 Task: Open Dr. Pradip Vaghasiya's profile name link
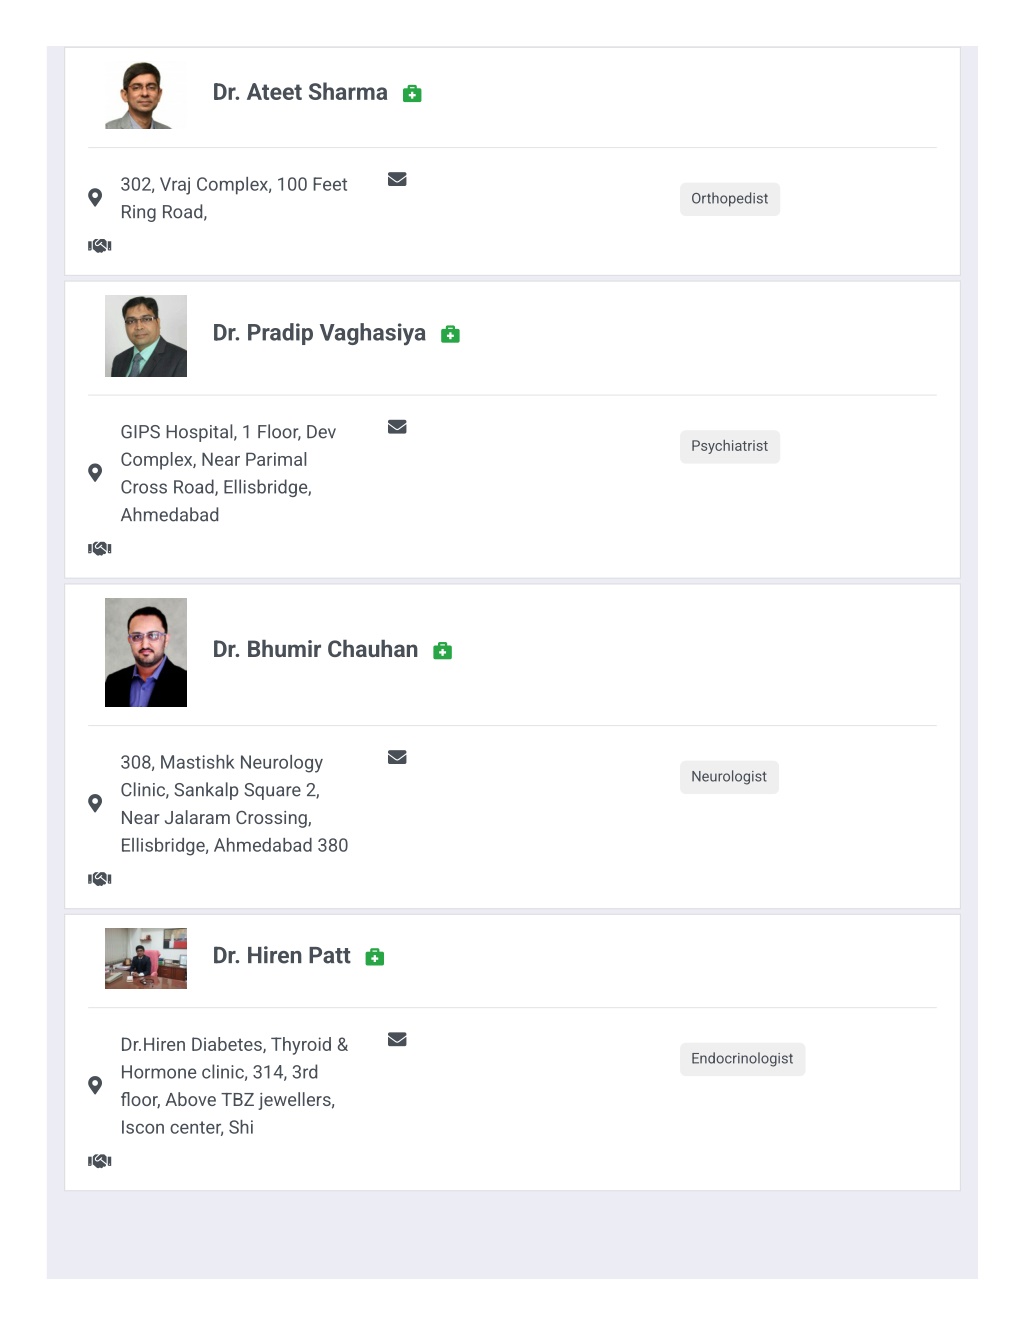pyautogui.click(x=319, y=333)
